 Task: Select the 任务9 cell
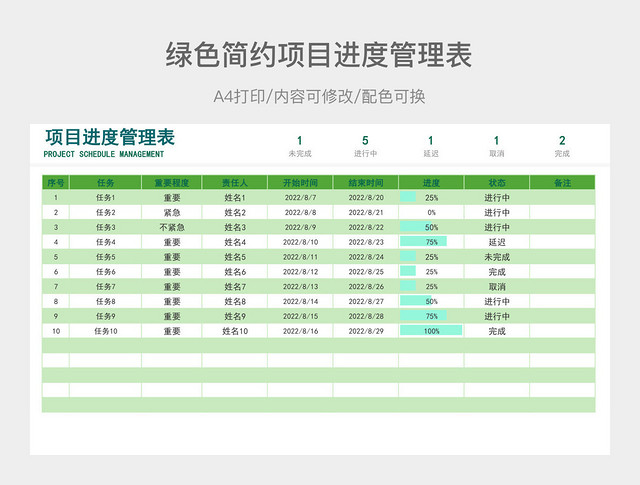105,316
